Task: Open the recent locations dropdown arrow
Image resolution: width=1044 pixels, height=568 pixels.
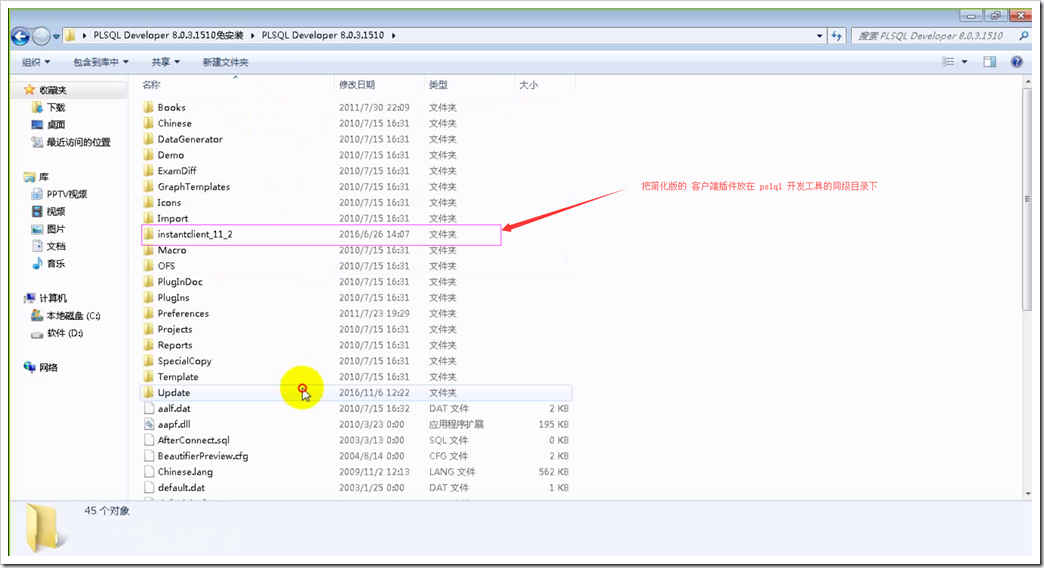Action: coord(56,37)
